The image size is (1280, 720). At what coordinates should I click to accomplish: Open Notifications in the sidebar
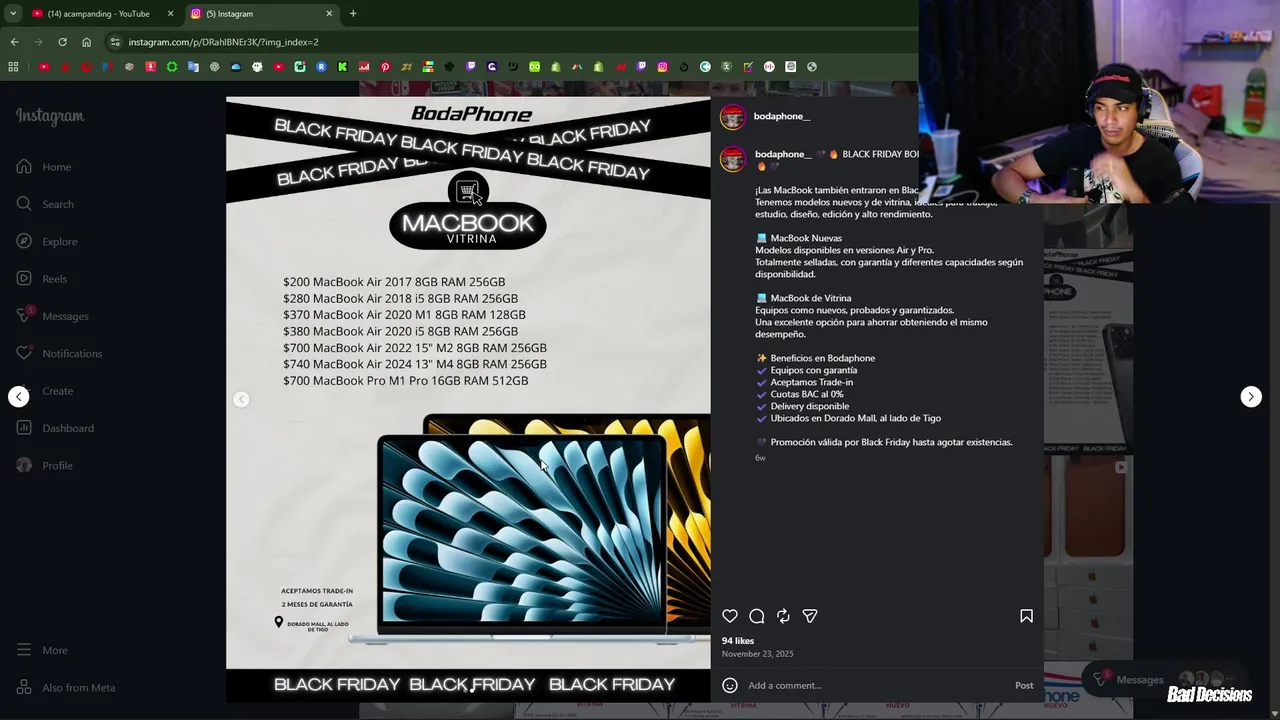pyautogui.click(x=59, y=353)
